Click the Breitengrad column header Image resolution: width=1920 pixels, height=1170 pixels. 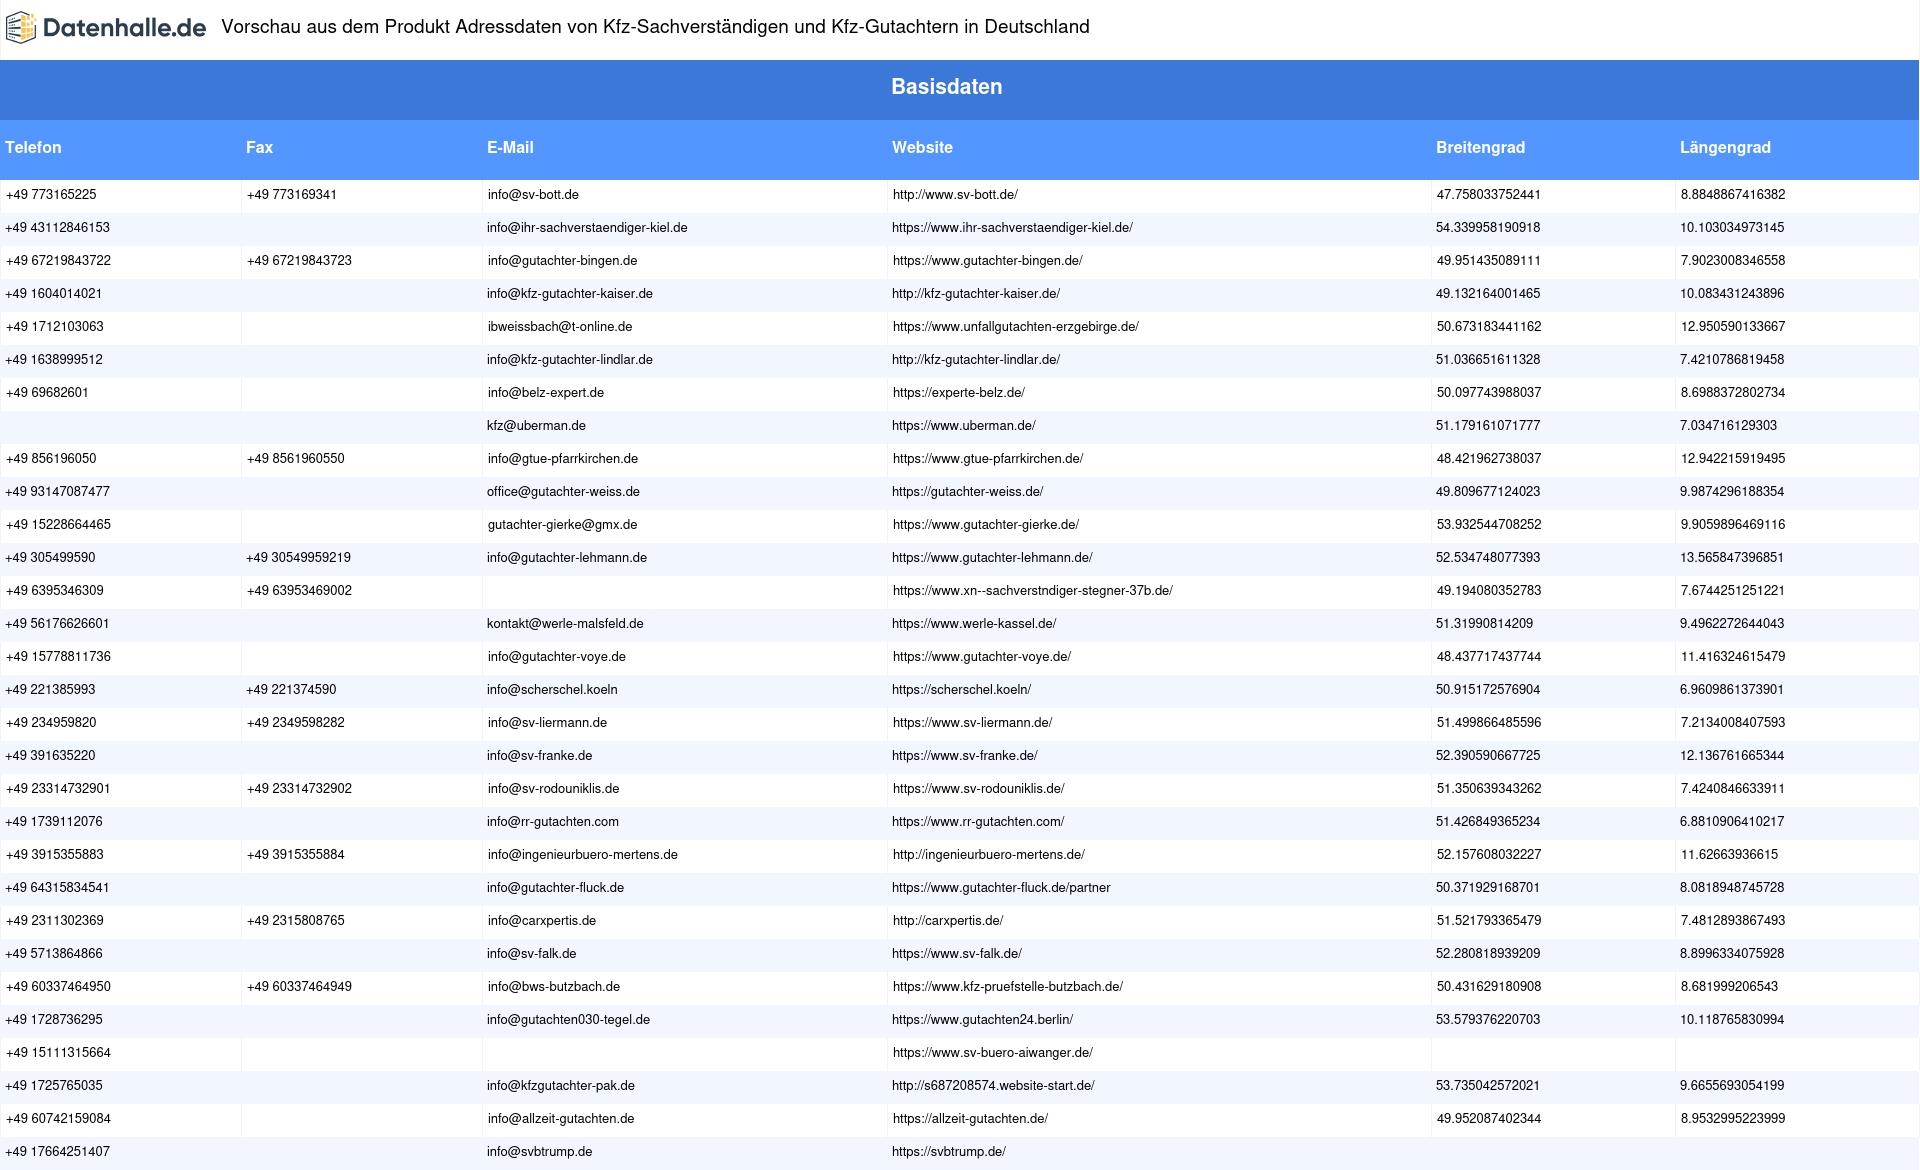(x=1480, y=147)
